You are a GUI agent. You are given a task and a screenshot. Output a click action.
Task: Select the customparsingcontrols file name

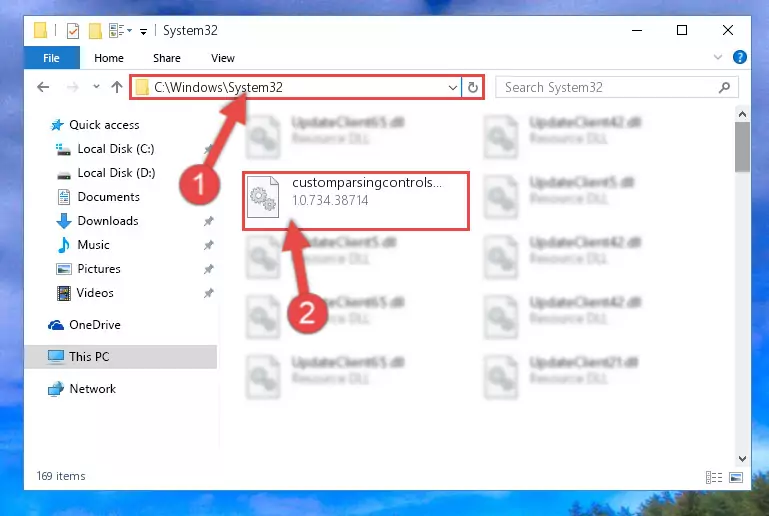(367, 182)
